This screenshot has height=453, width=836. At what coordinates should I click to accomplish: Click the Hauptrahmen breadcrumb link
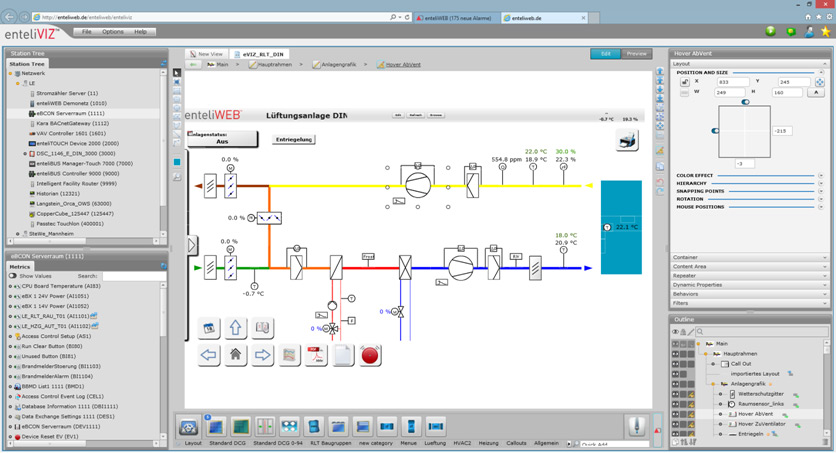click(x=275, y=64)
